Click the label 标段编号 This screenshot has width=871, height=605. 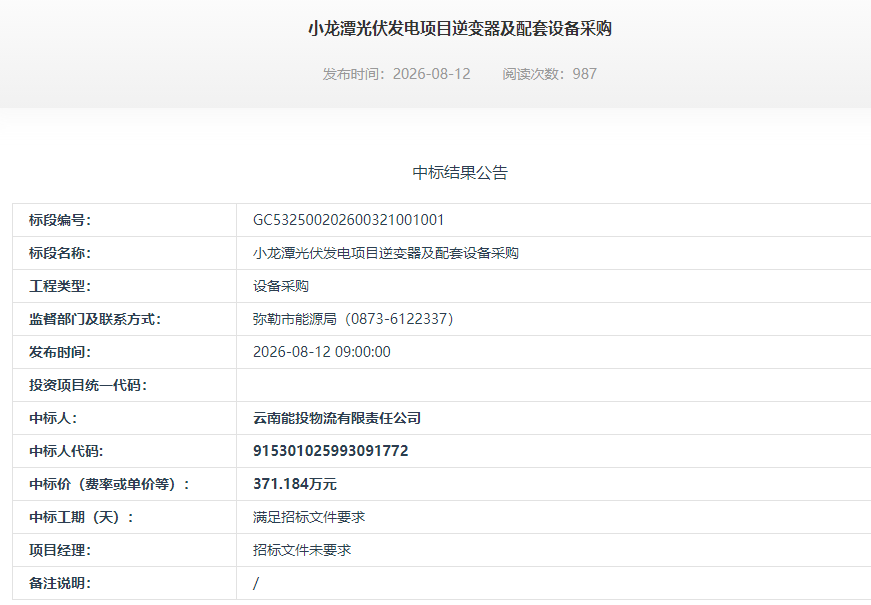60,220
